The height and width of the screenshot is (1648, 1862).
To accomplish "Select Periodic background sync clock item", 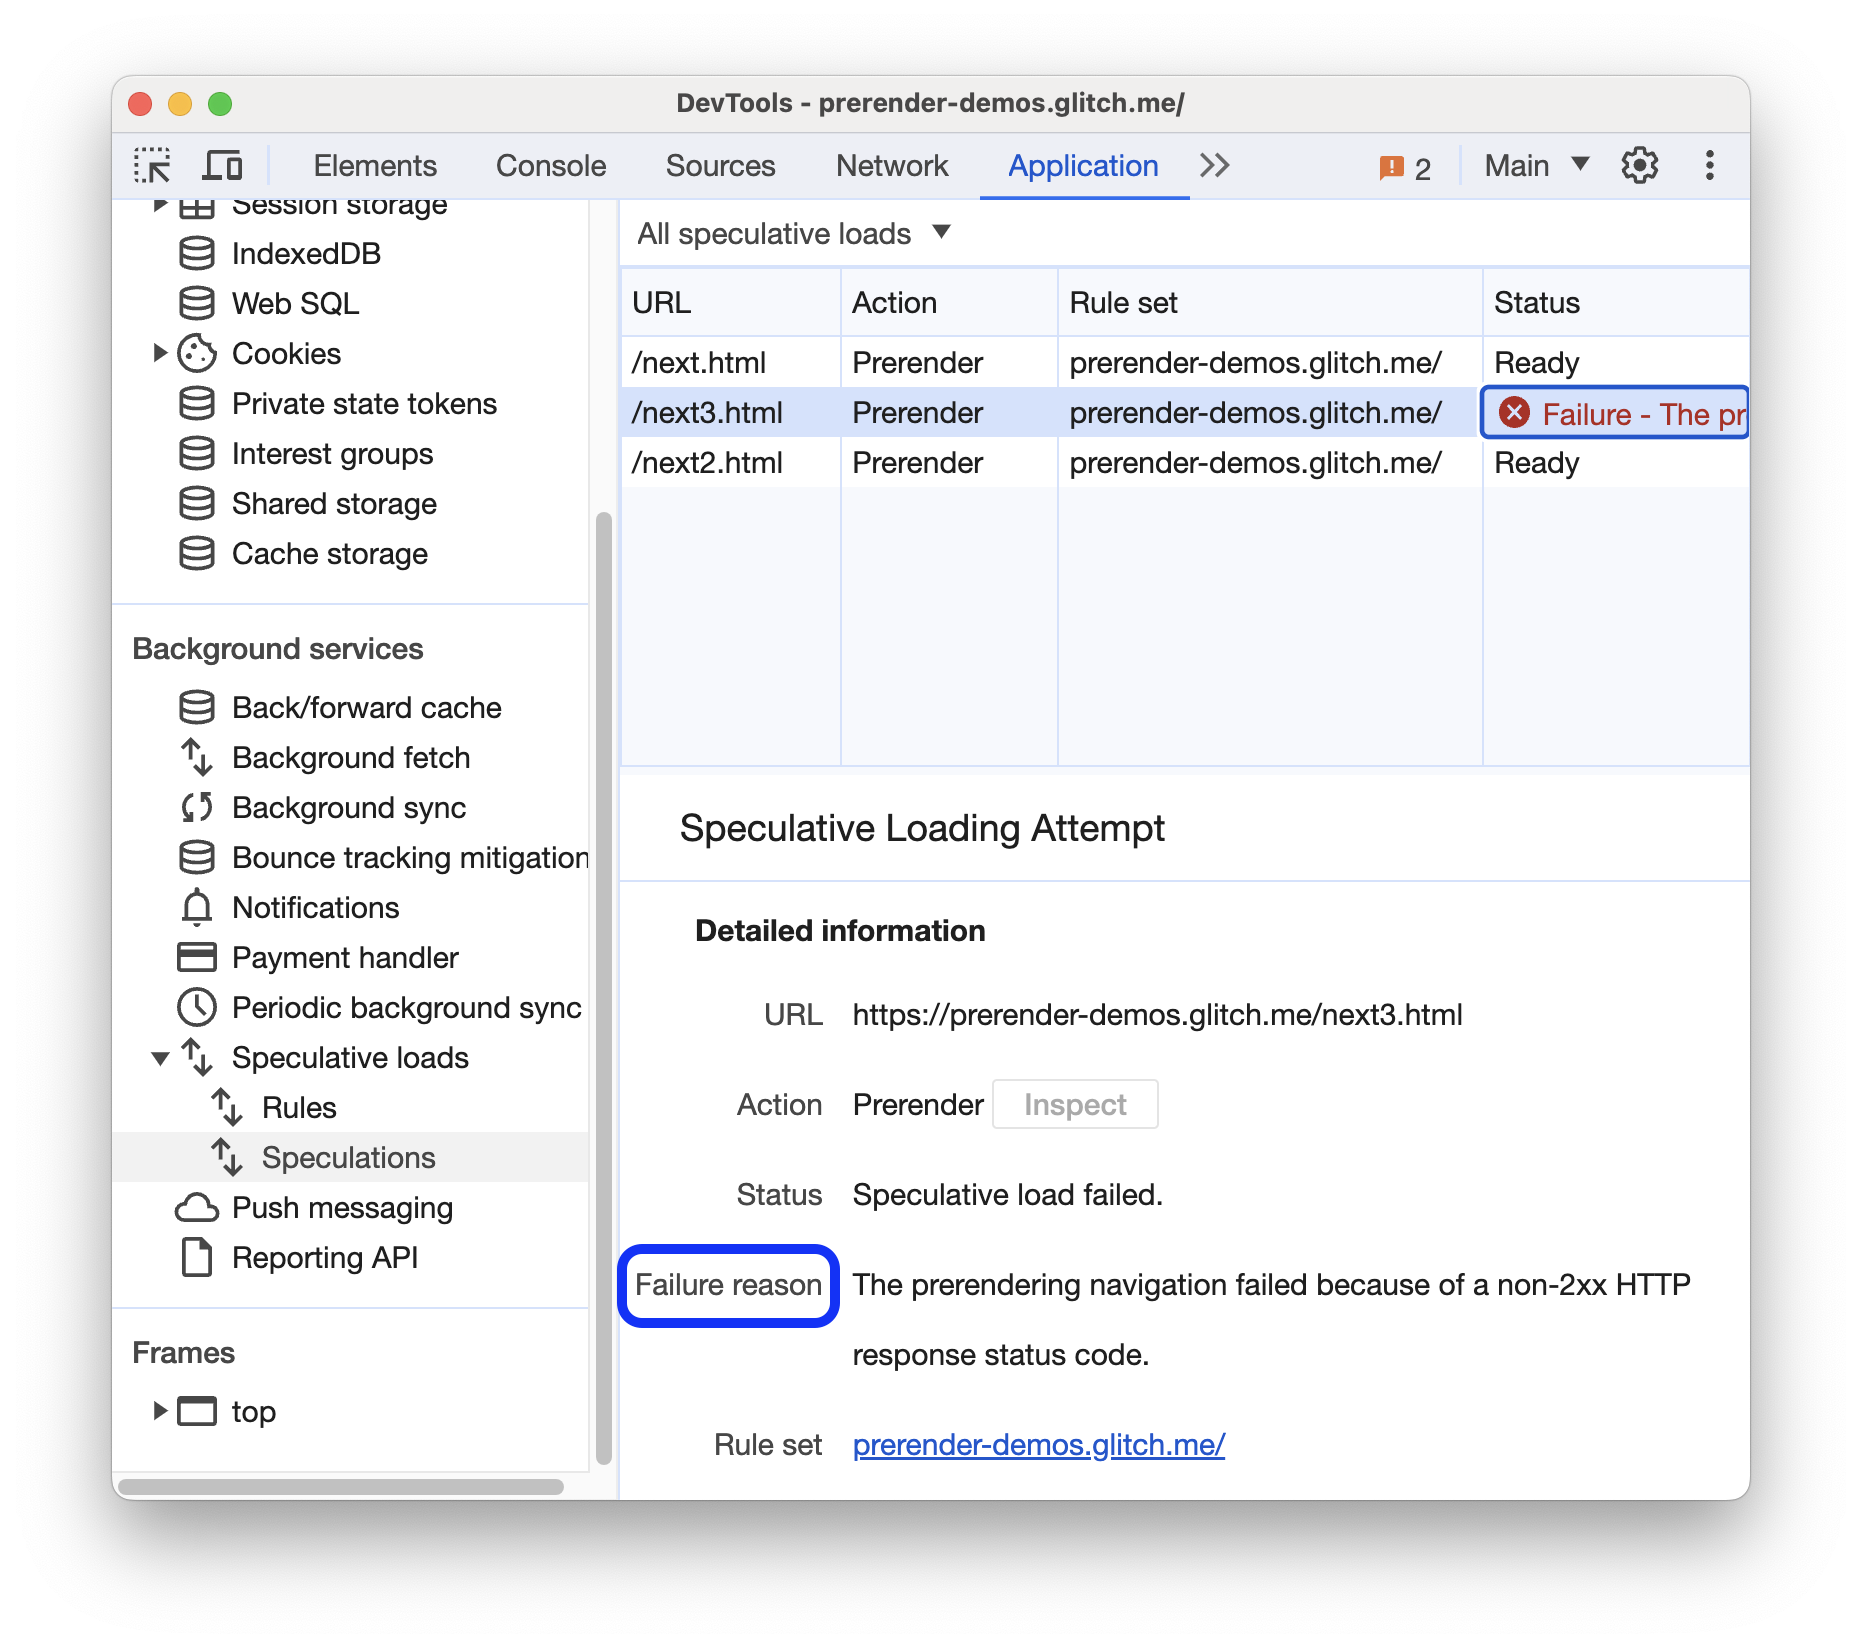I will coord(405,1007).
